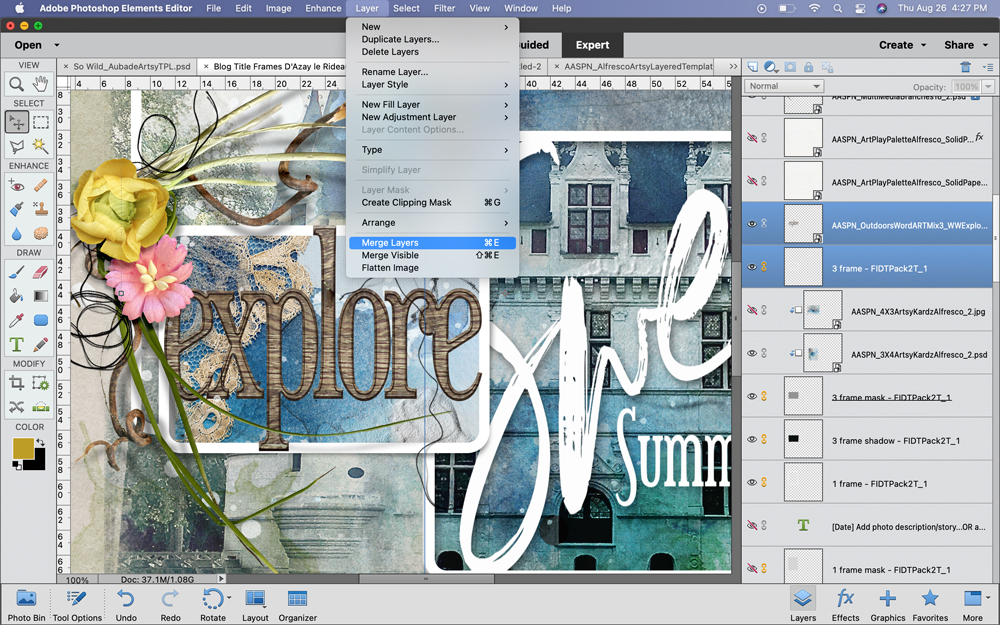Delete layer trash icon
1000x625 pixels.
966,67
